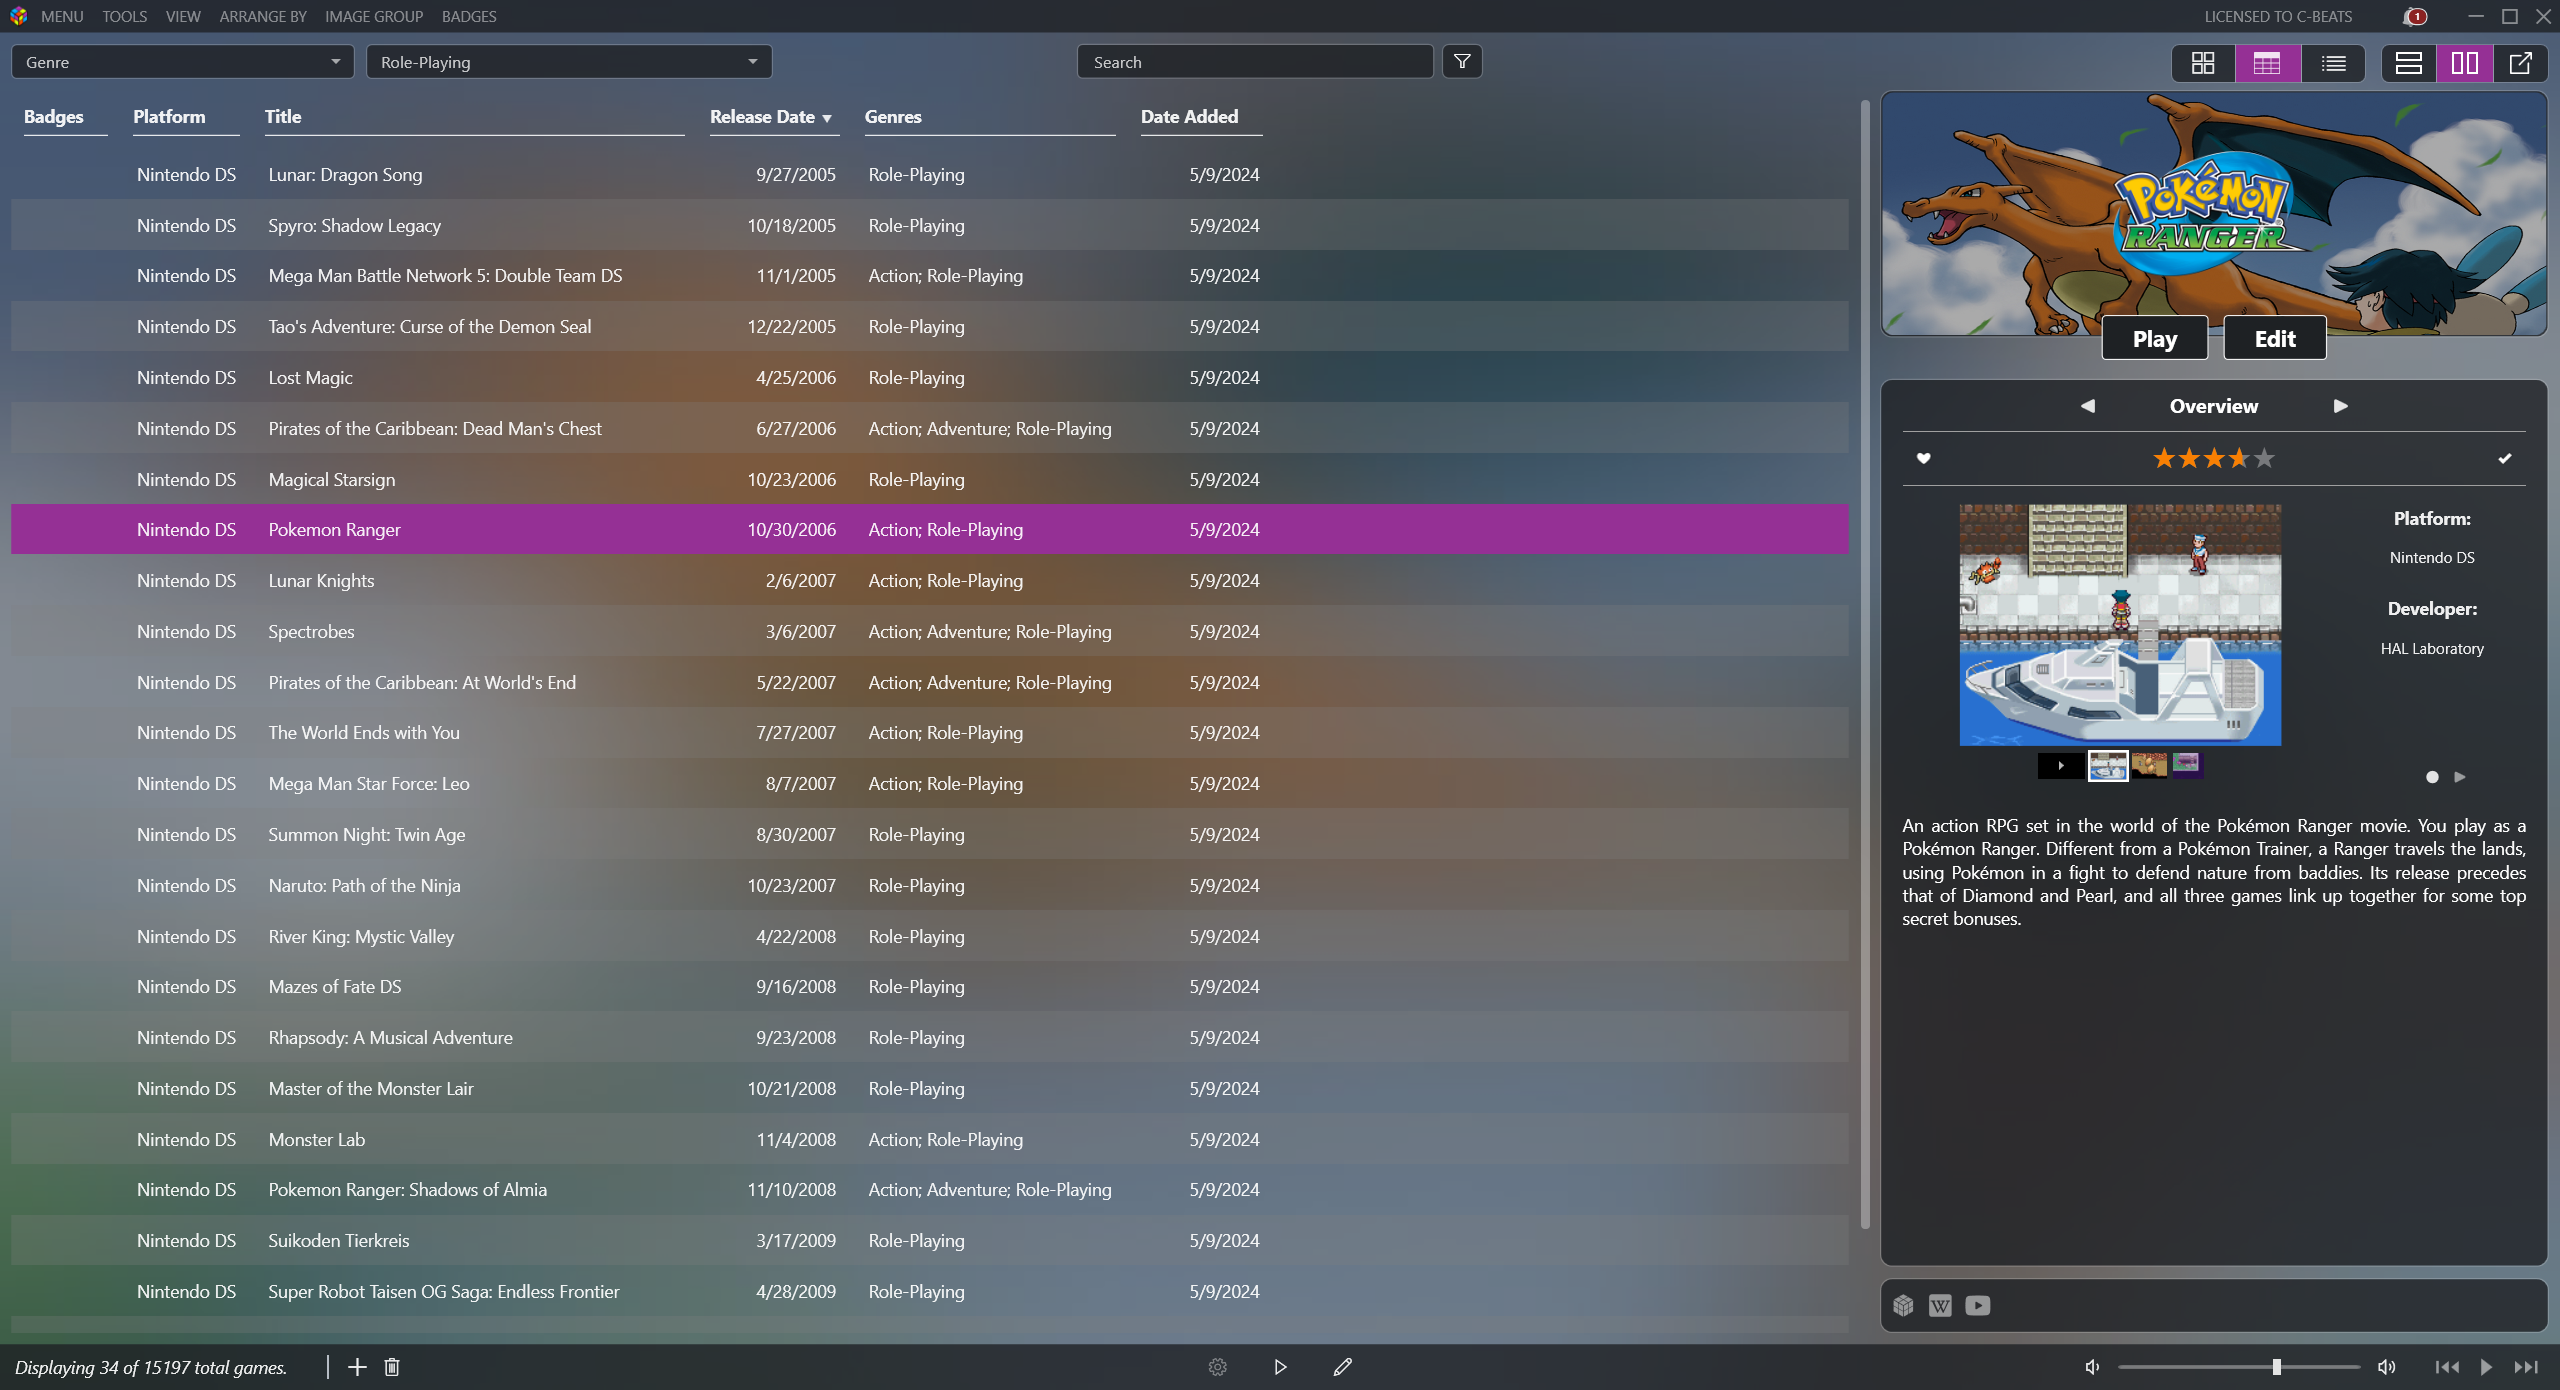Viewport: 2560px width, 1390px height.
Task: Open the BADGES menu
Action: click(469, 16)
